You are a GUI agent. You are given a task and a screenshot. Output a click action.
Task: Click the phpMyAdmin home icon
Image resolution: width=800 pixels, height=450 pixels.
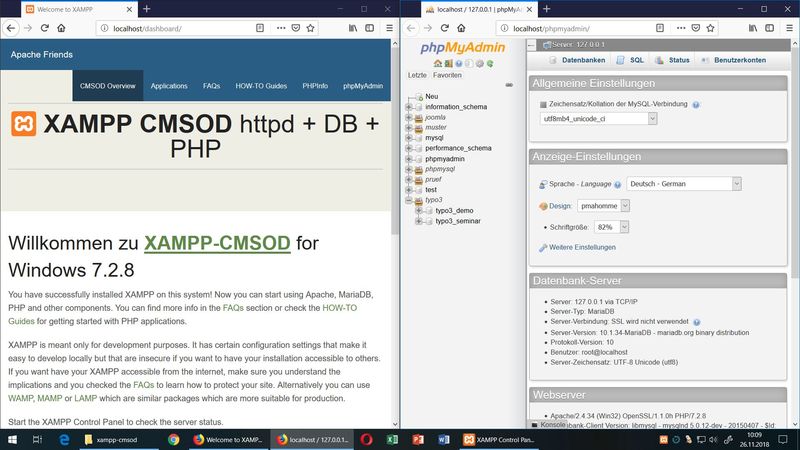point(437,63)
